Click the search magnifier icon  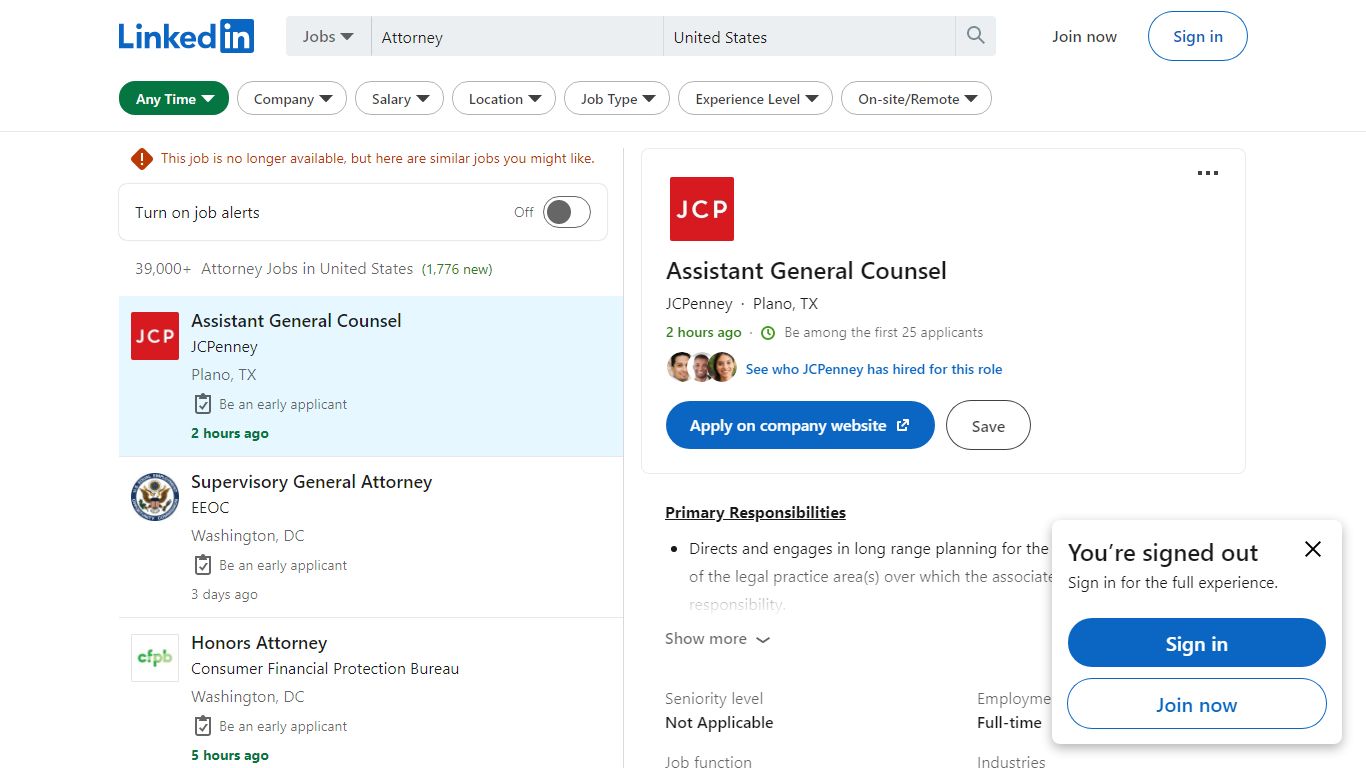[x=976, y=36]
